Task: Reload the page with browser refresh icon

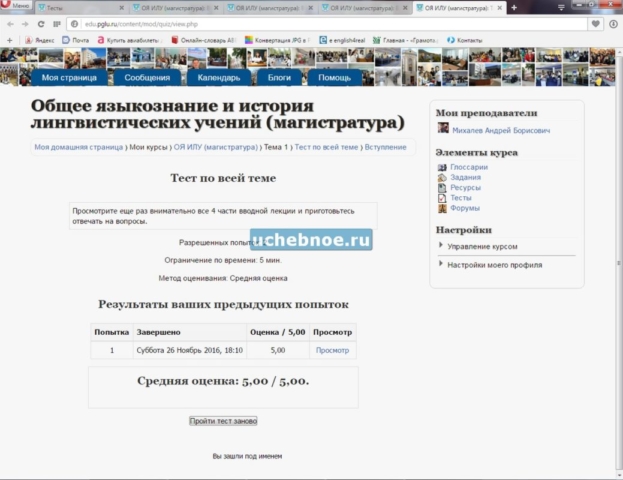Action: 41,23
